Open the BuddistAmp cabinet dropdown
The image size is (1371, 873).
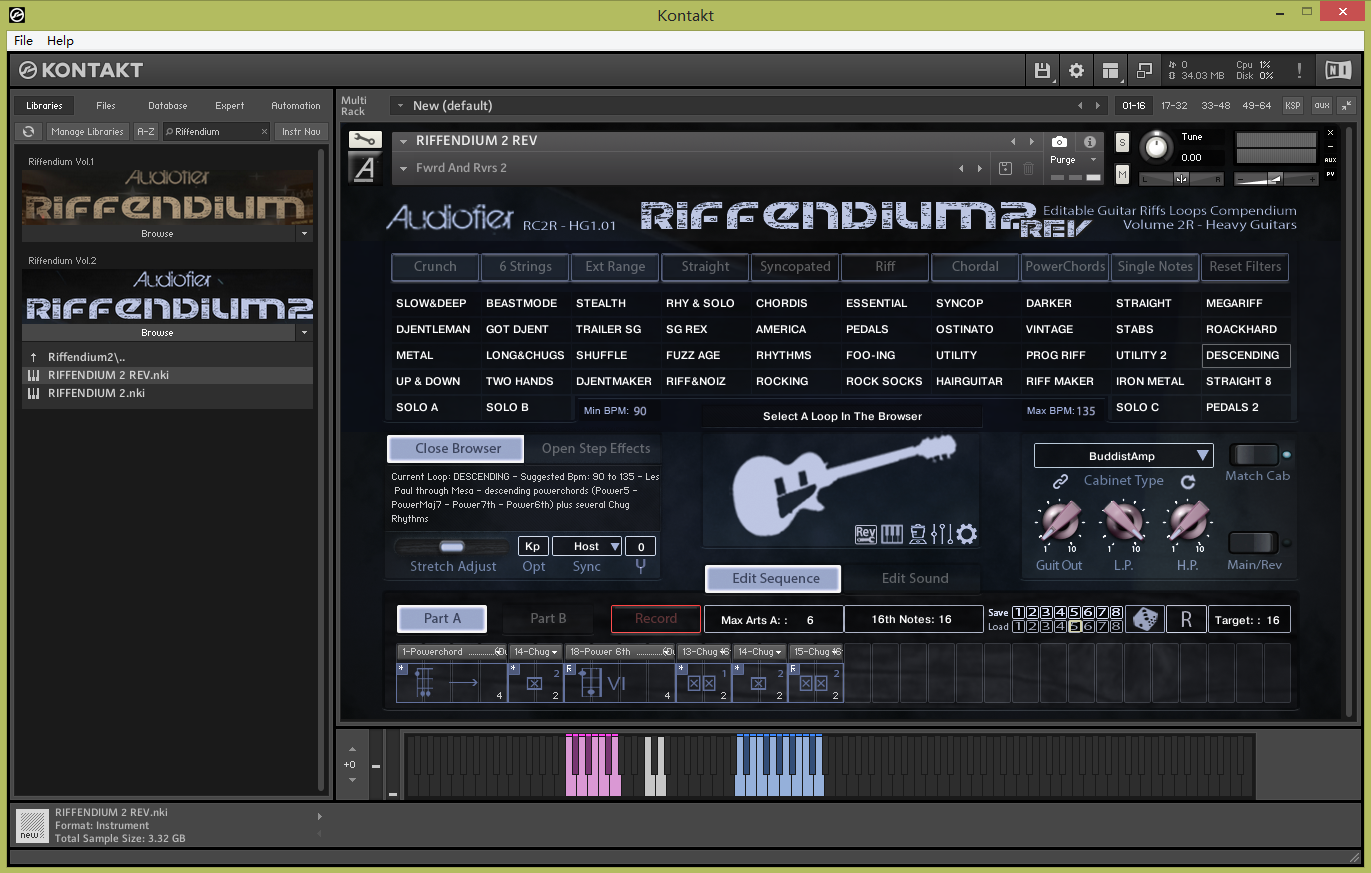[1124, 456]
